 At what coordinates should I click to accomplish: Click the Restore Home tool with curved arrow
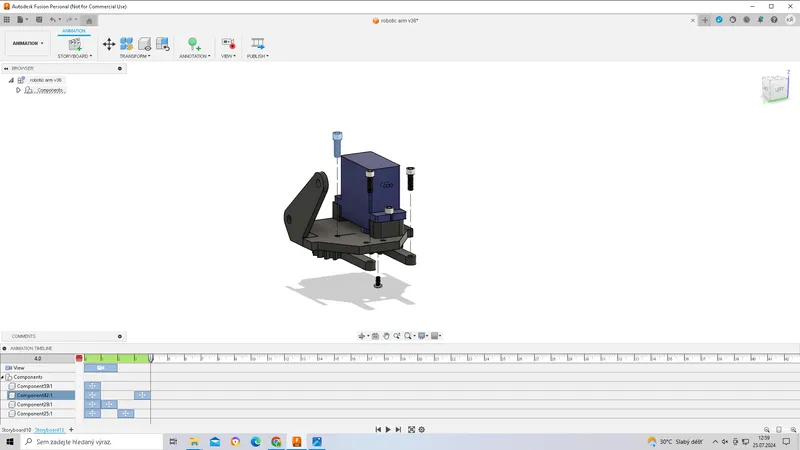(163, 44)
